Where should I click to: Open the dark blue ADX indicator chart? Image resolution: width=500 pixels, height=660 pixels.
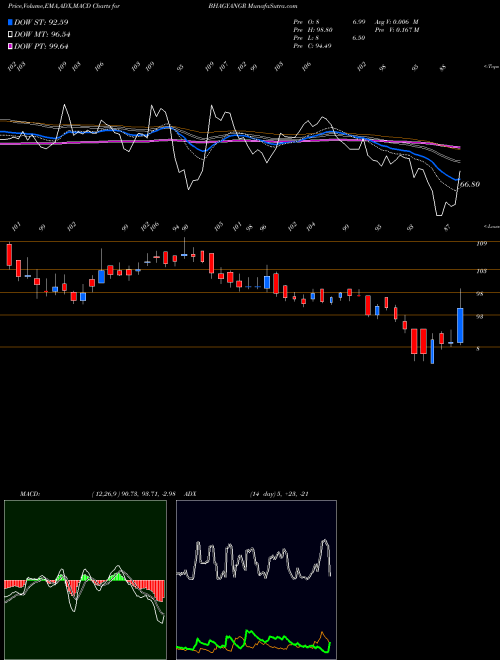(256, 580)
